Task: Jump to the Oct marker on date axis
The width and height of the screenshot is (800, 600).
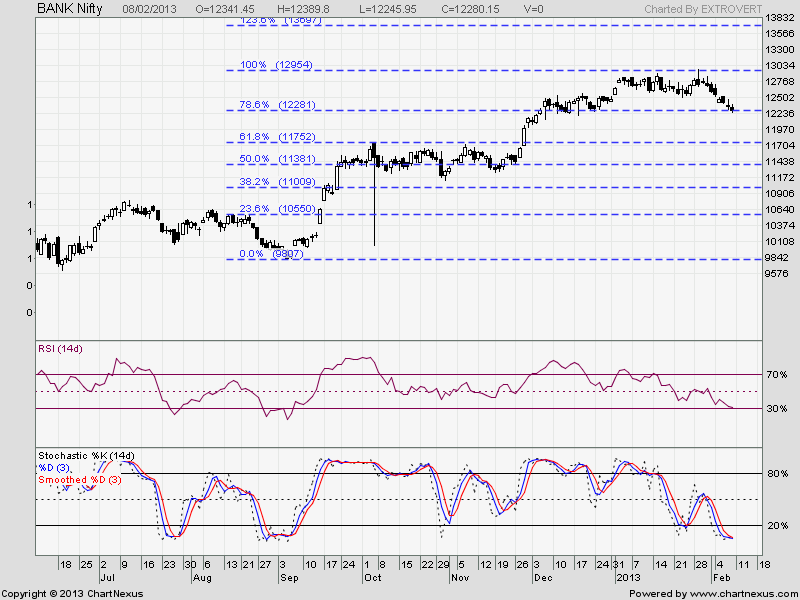Action: [372, 578]
